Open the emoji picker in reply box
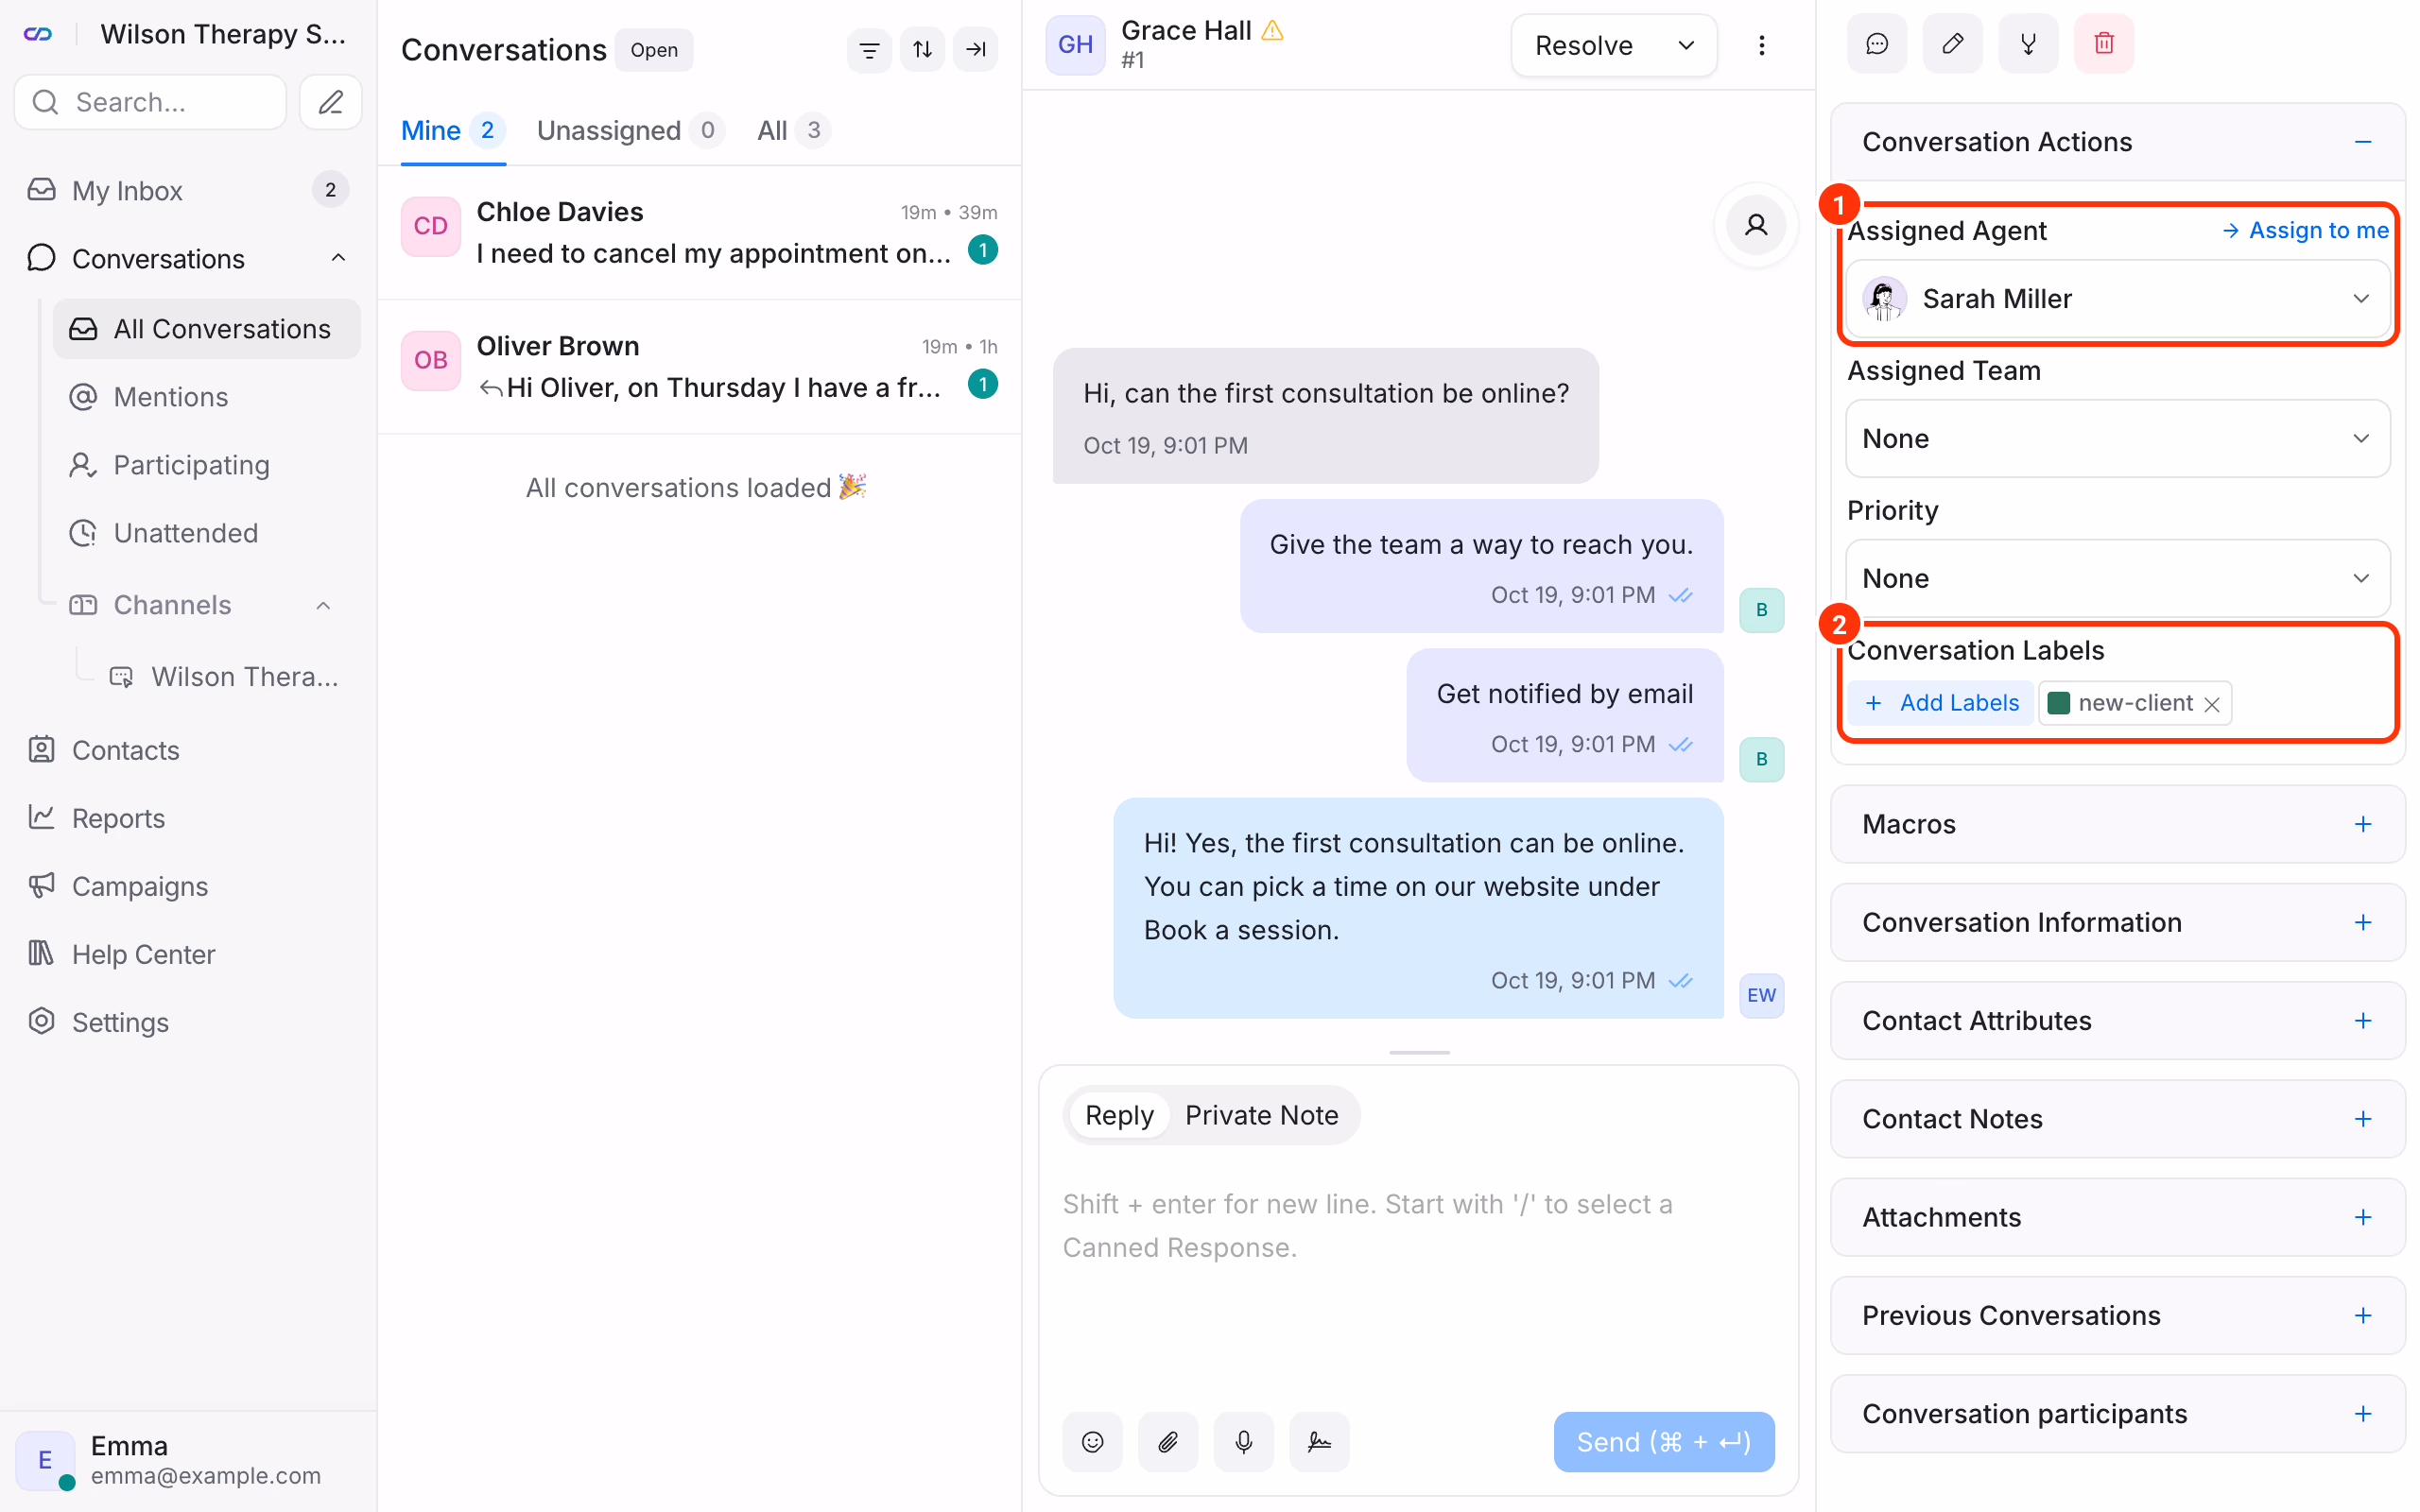2420x1512 pixels. pyautogui.click(x=1093, y=1441)
